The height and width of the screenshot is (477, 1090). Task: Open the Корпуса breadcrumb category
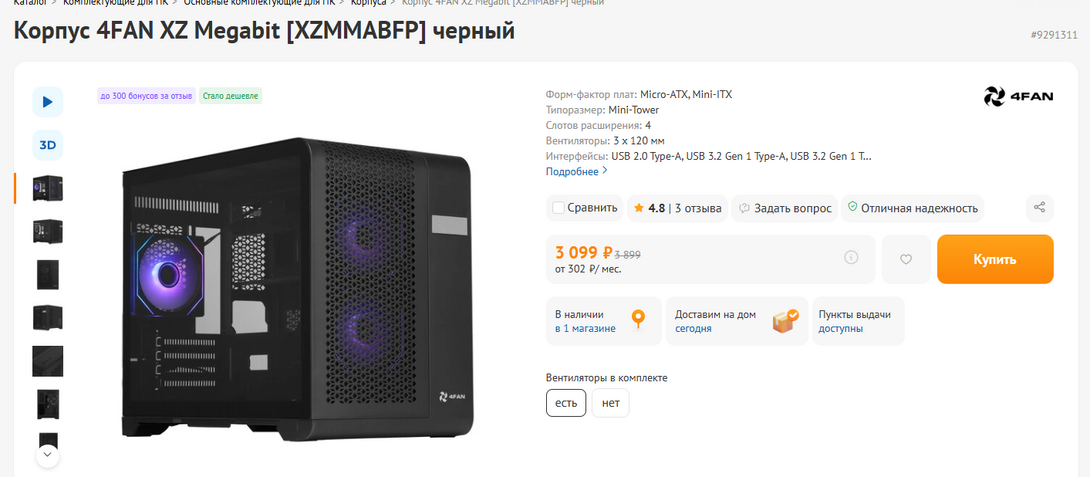pyautogui.click(x=368, y=3)
